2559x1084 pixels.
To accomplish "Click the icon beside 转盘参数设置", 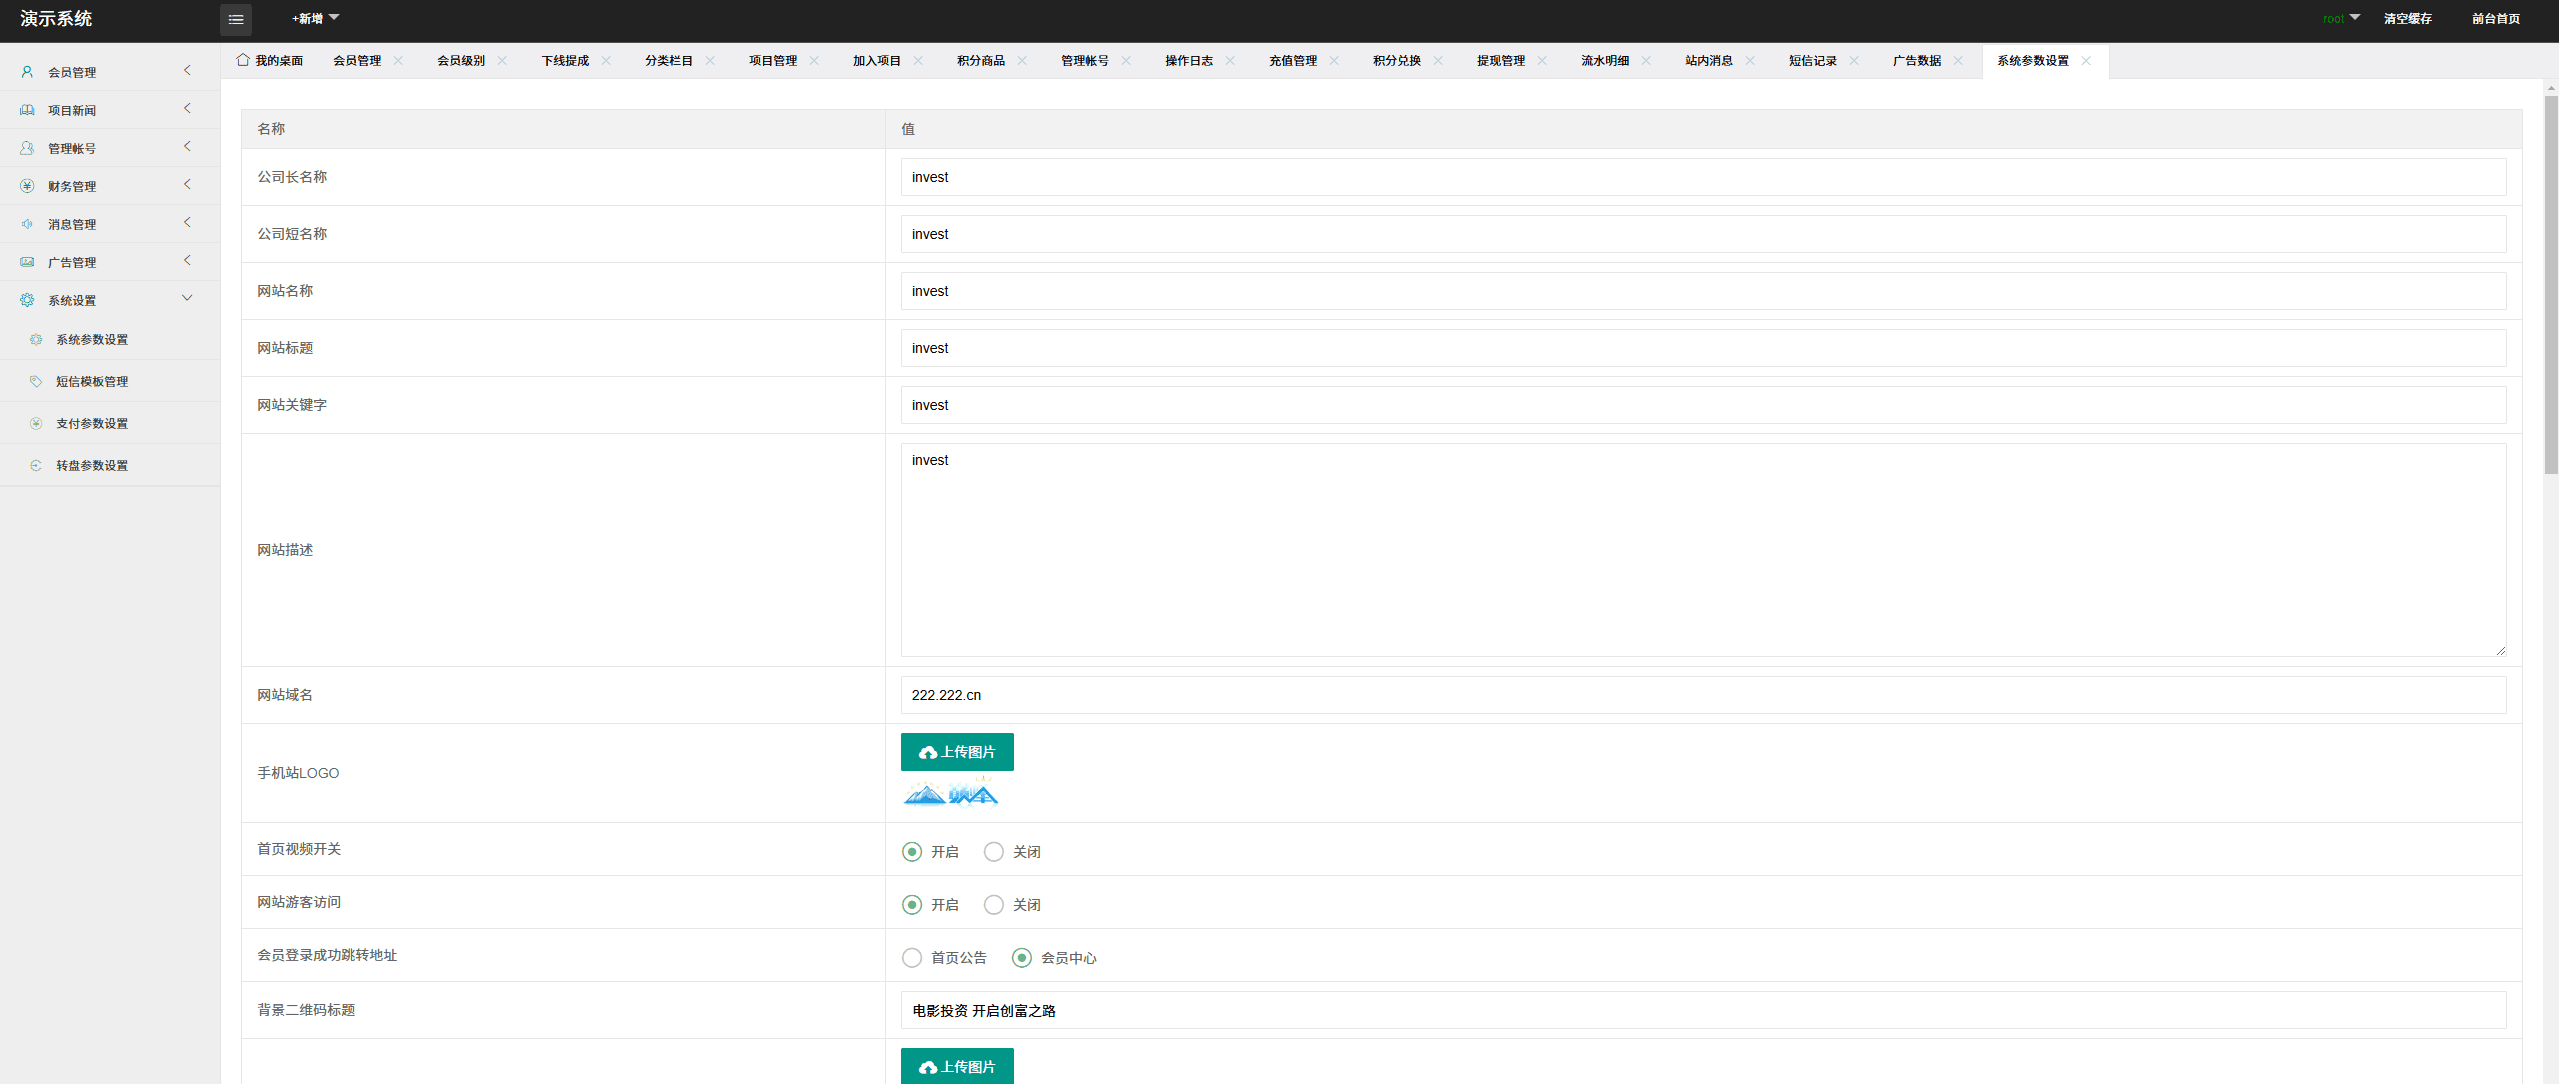I will click(36, 466).
